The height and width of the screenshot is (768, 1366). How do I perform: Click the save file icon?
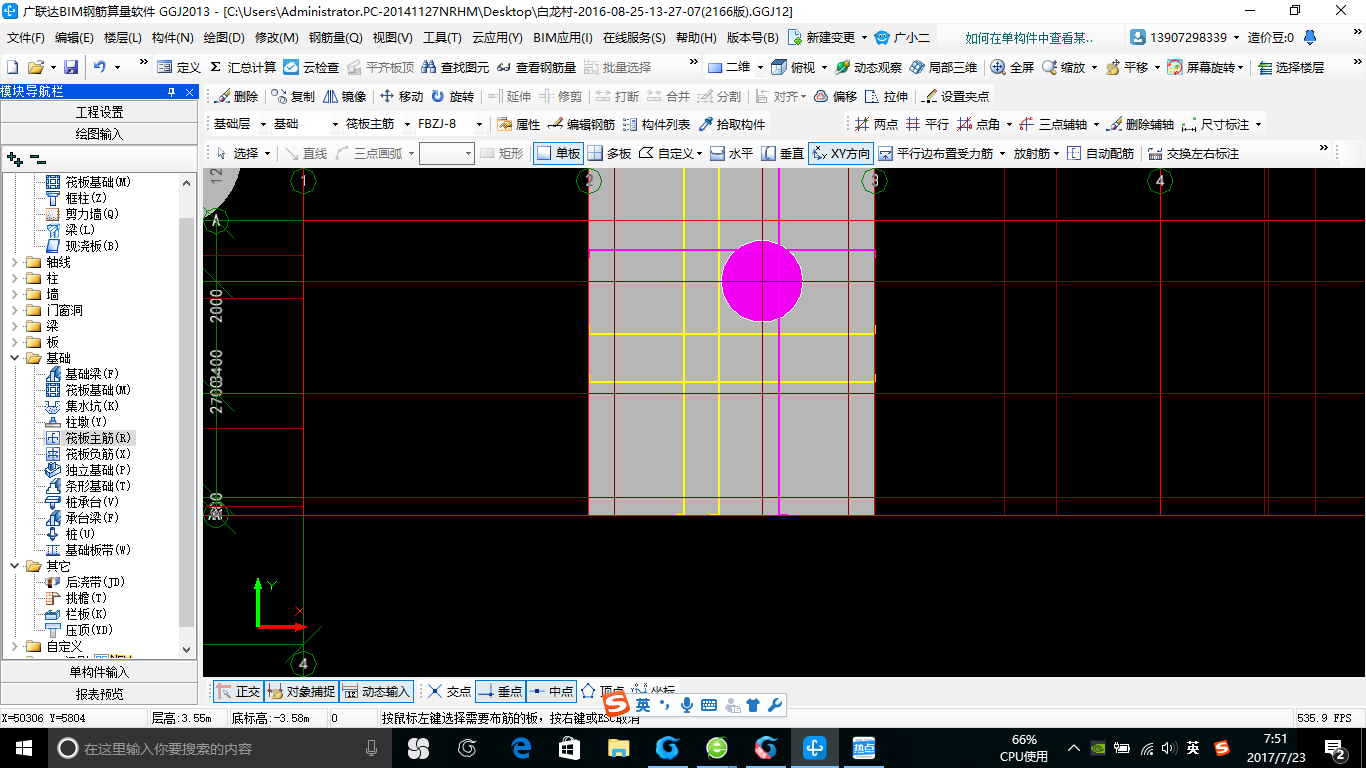point(71,67)
